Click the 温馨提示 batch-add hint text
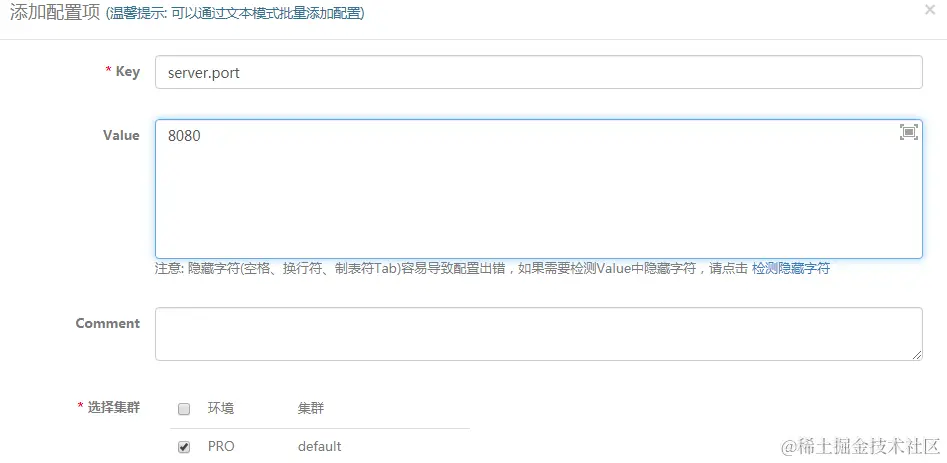Screen dimensions: 947x463 (x=236, y=13)
